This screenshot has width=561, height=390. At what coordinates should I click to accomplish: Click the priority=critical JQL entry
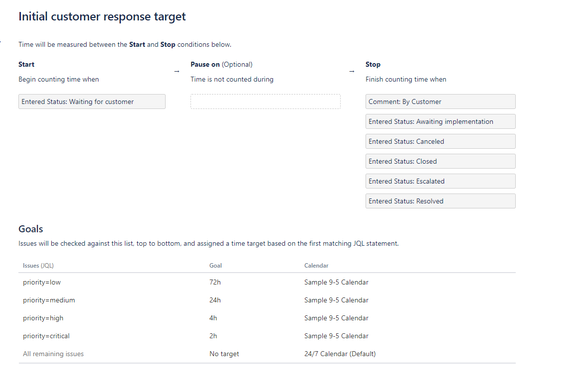point(46,336)
